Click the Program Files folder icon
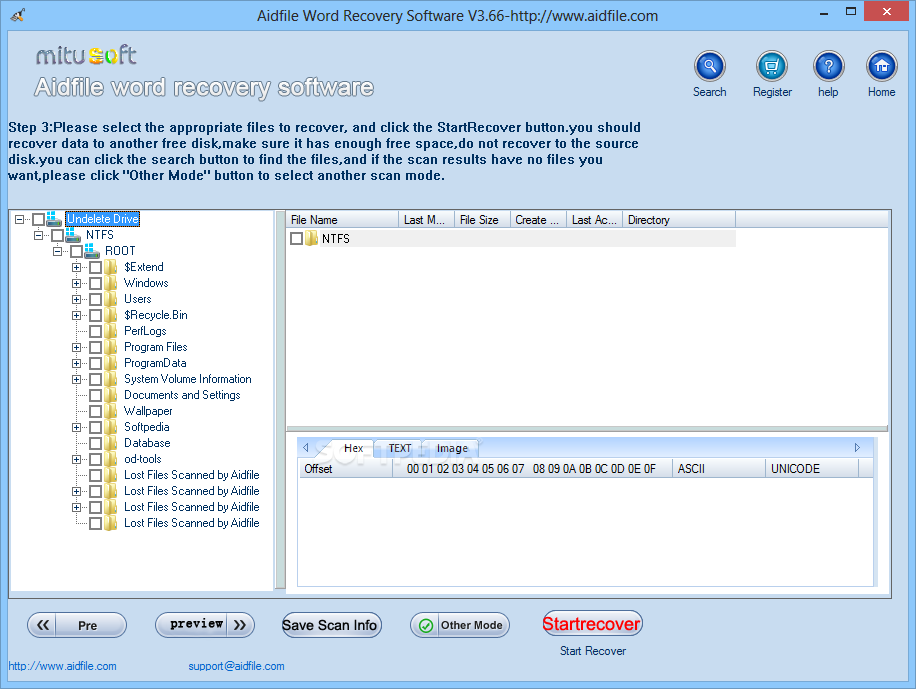The width and height of the screenshot is (916, 689). coord(110,347)
